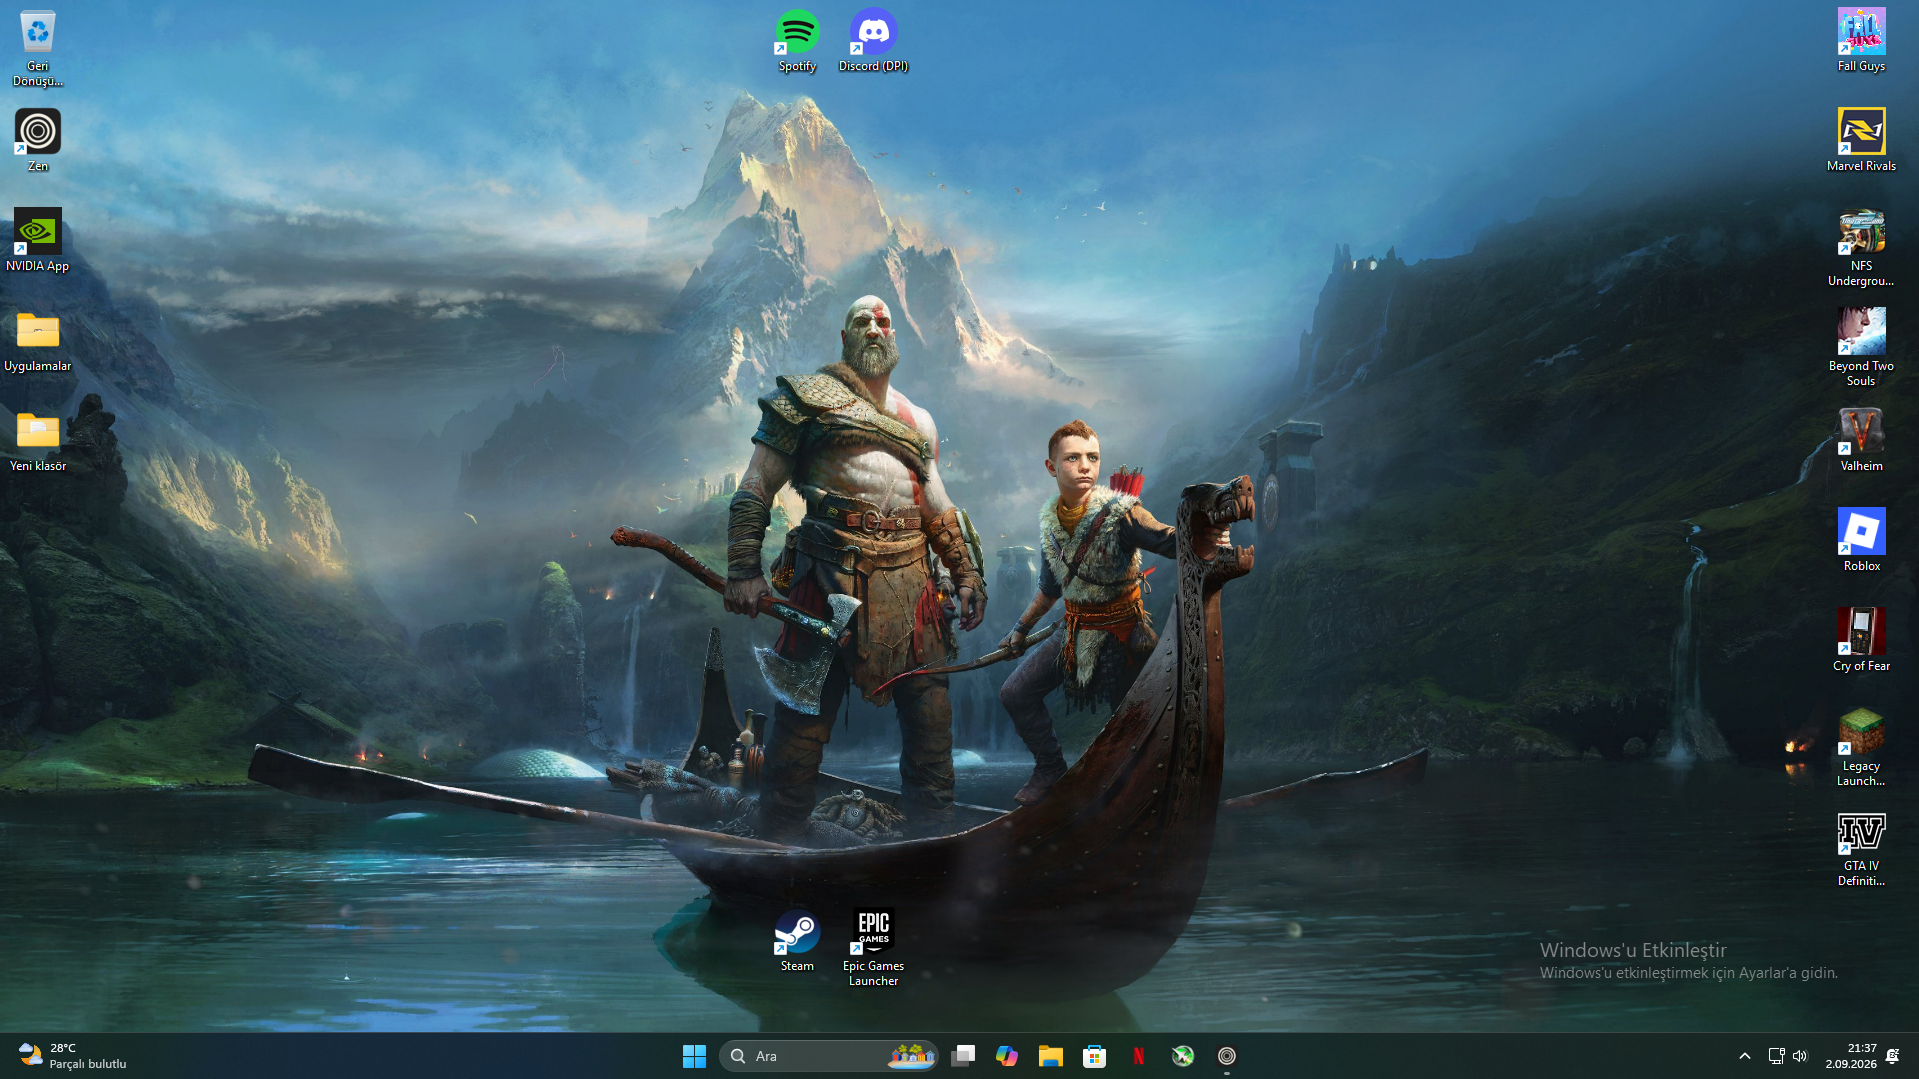Select the Zen browser desktop shortcut
Screen dimensions: 1919x1079
pyautogui.click(x=38, y=140)
